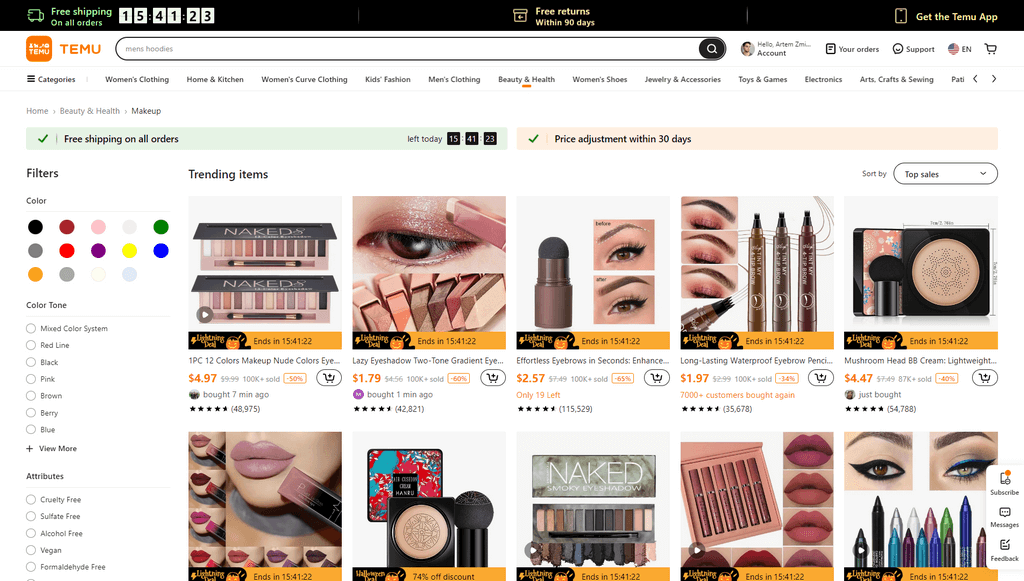Open Jewelry & Accessories category tab
The height and width of the screenshot is (581, 1024).
(682, 80)
